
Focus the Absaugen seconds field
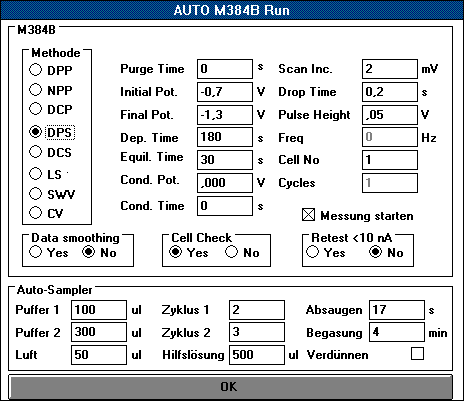tap(397, 310)
